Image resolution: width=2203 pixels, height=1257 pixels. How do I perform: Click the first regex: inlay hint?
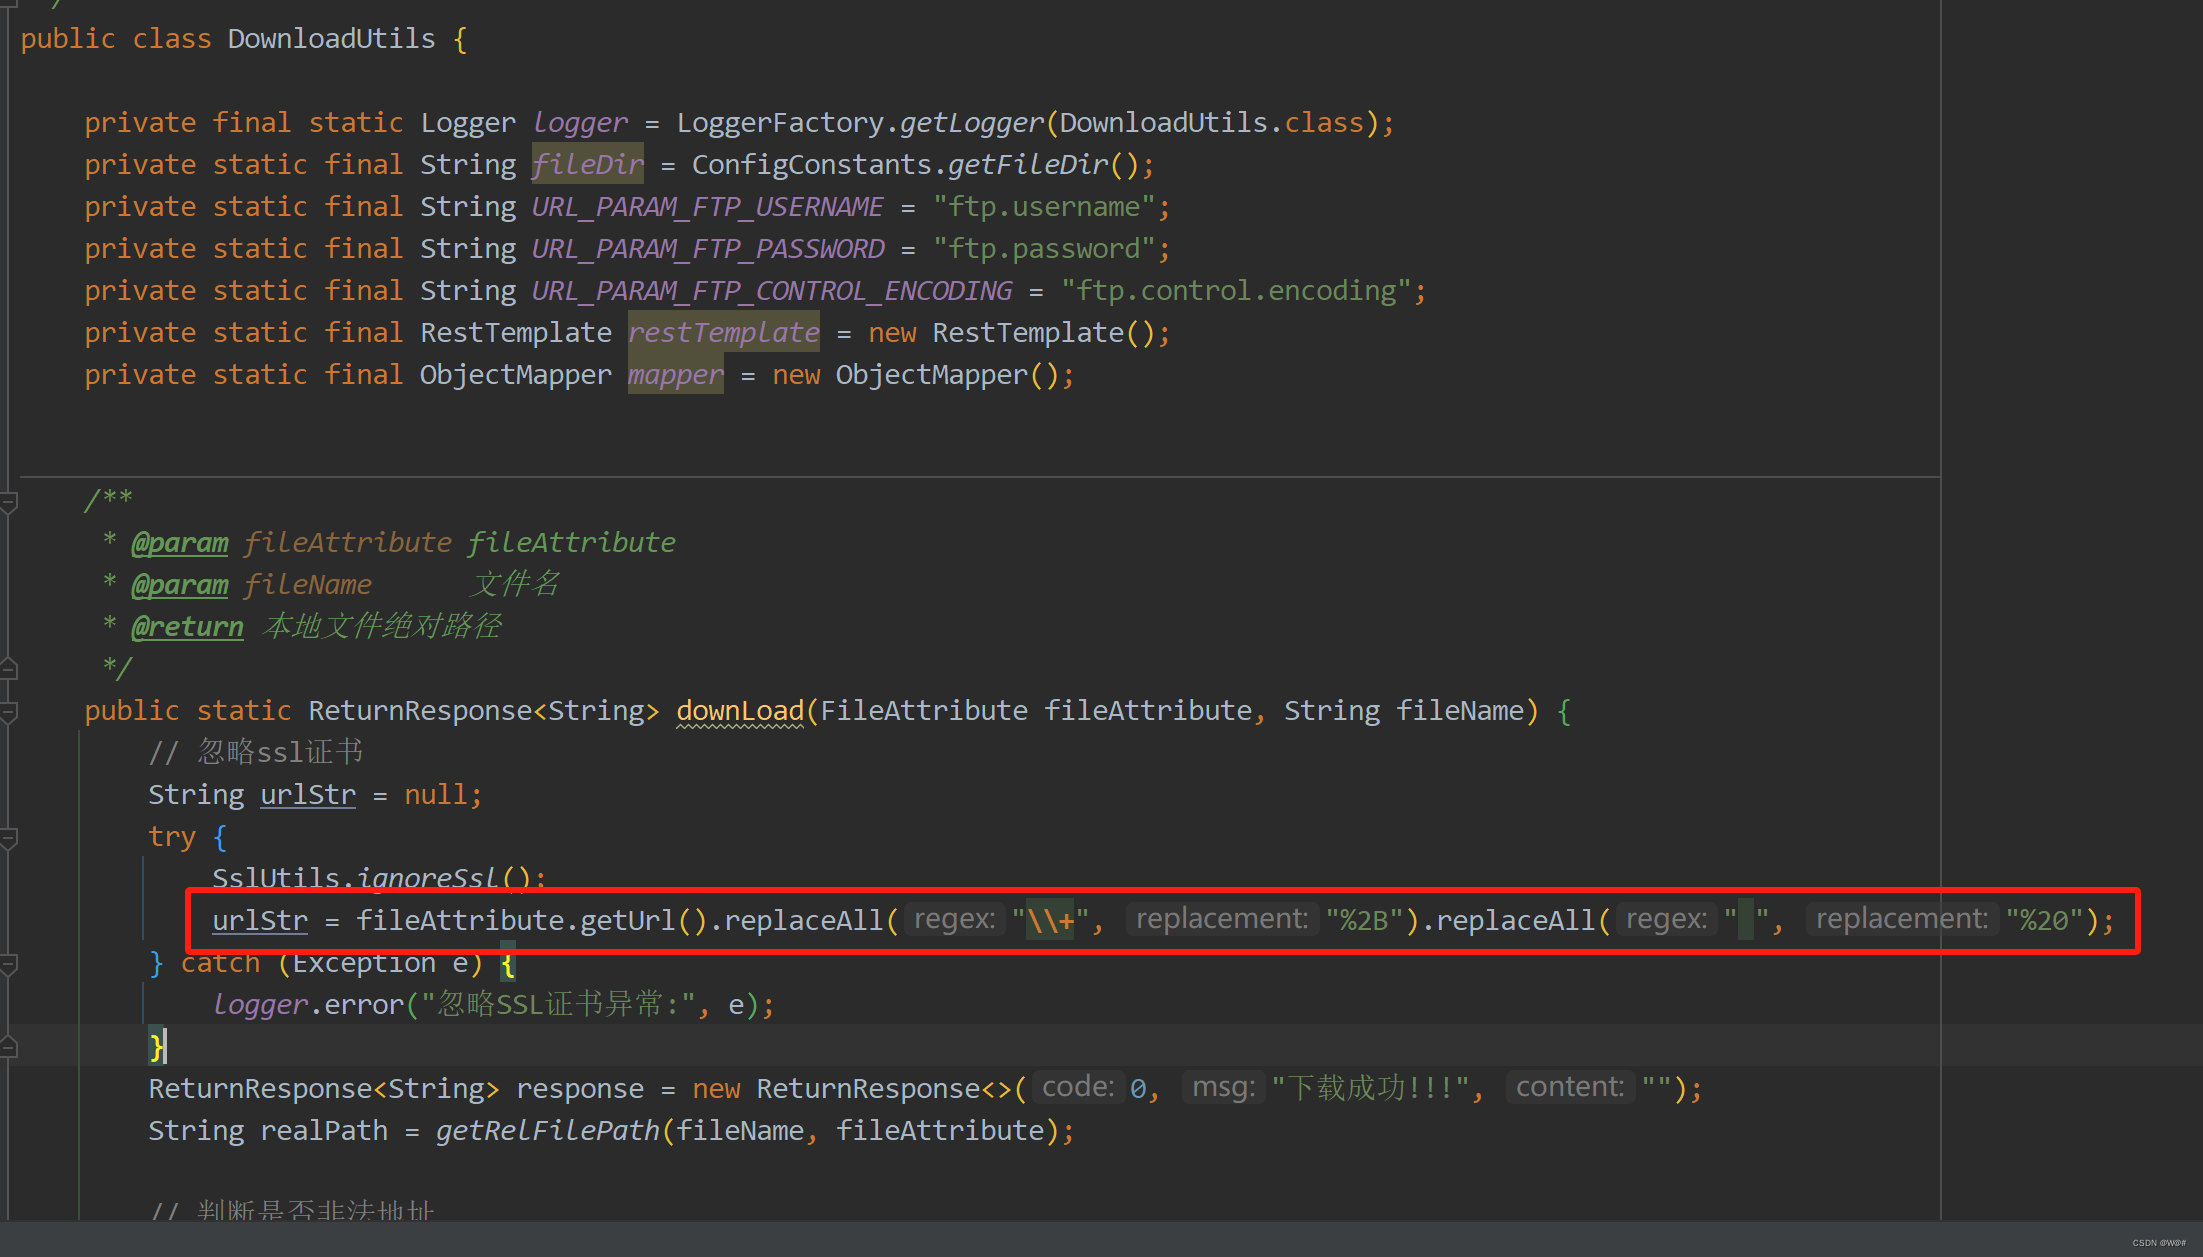[954, 920]
